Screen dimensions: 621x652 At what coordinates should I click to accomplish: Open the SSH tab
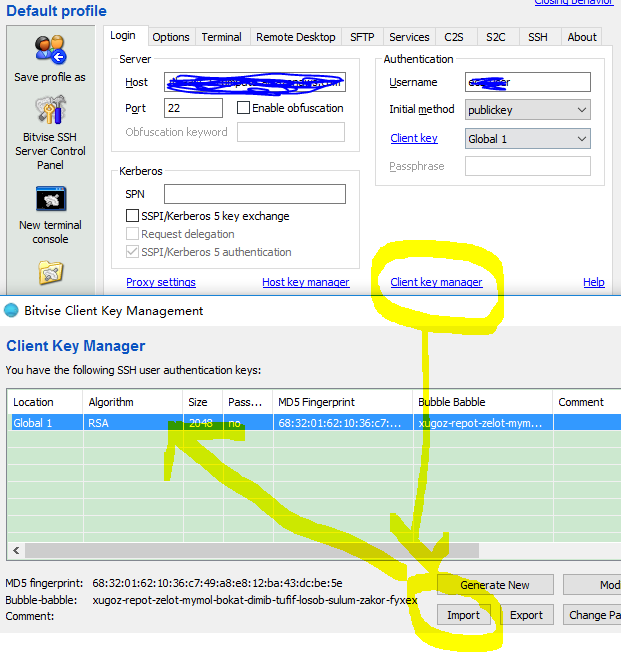pyautogui.click(x=538, y=37)
